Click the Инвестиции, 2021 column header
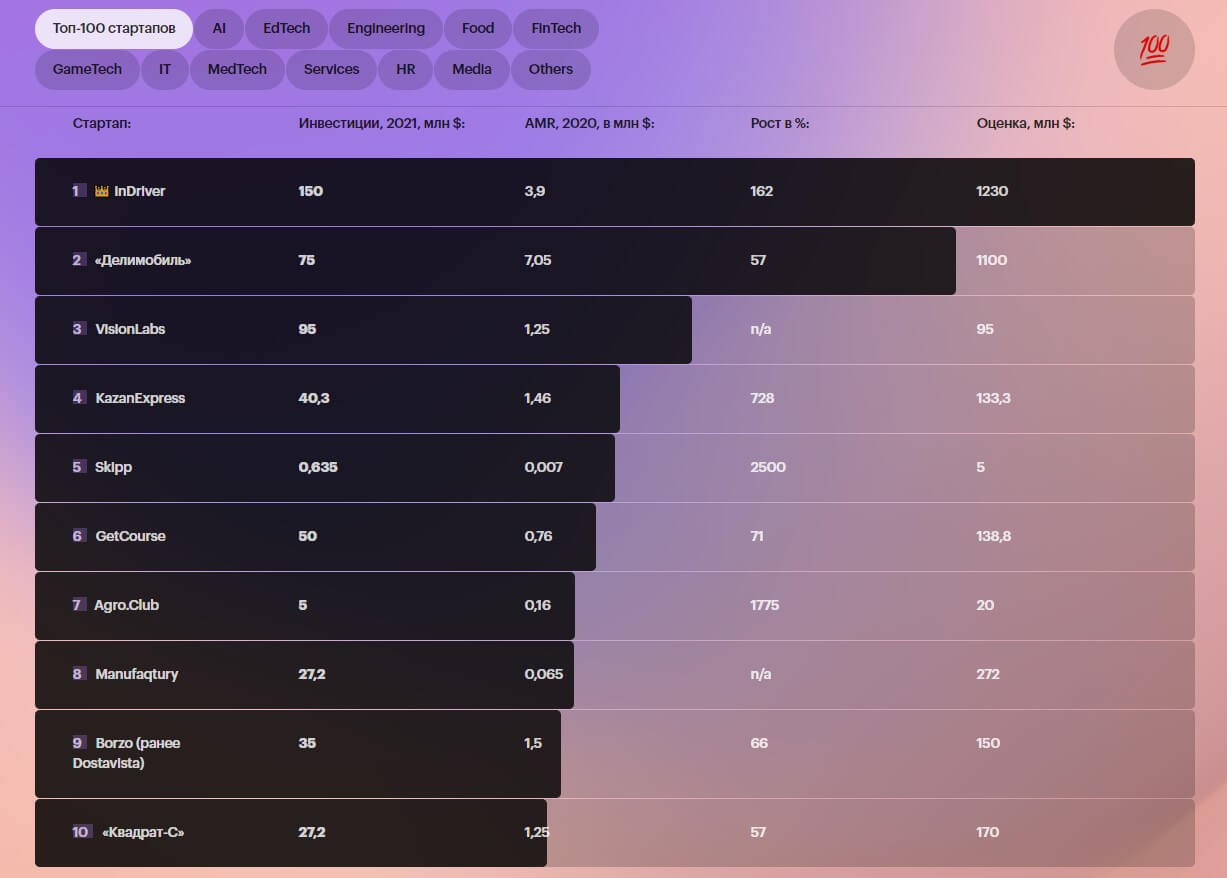Screen dimensions: 1227x878 [x=381, y=124]
